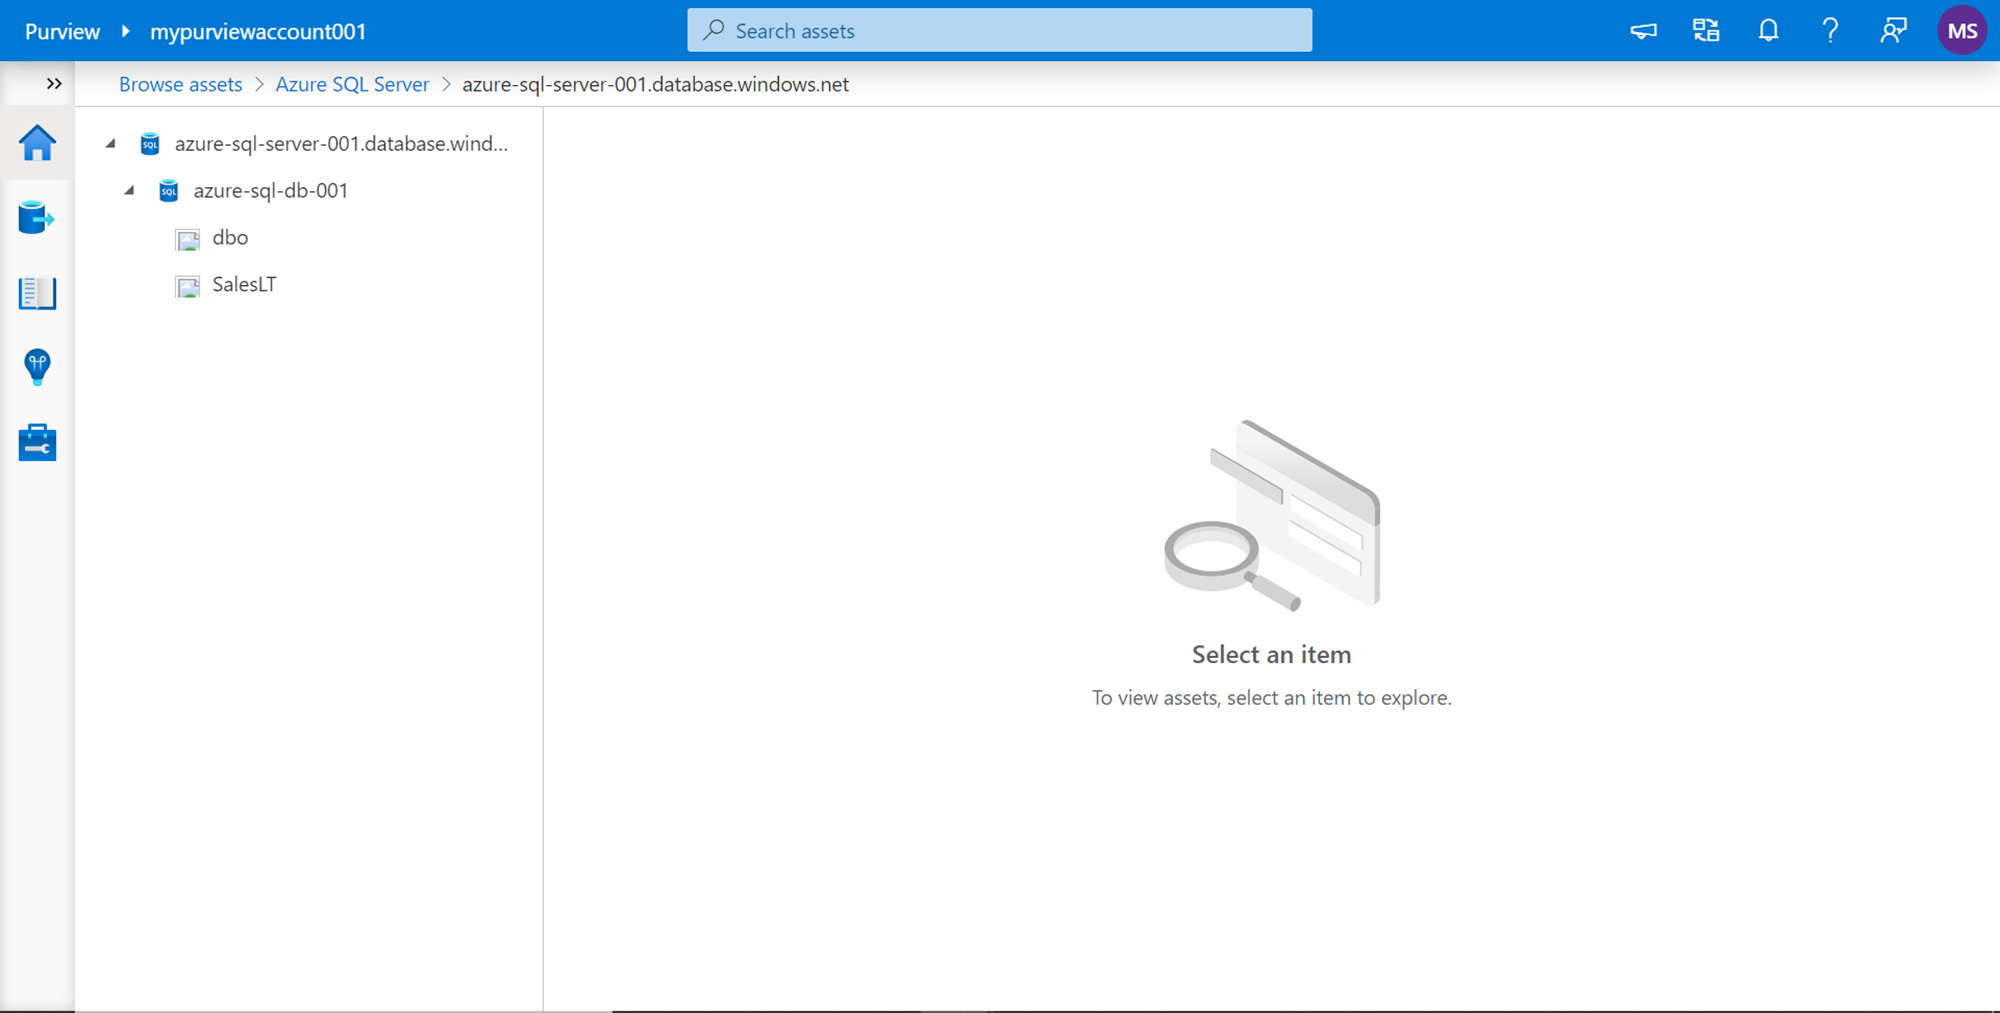Screen dimensions: 2000x1013
Task: Click the schema icon beside dbo
Action: [x=188, y=239]
